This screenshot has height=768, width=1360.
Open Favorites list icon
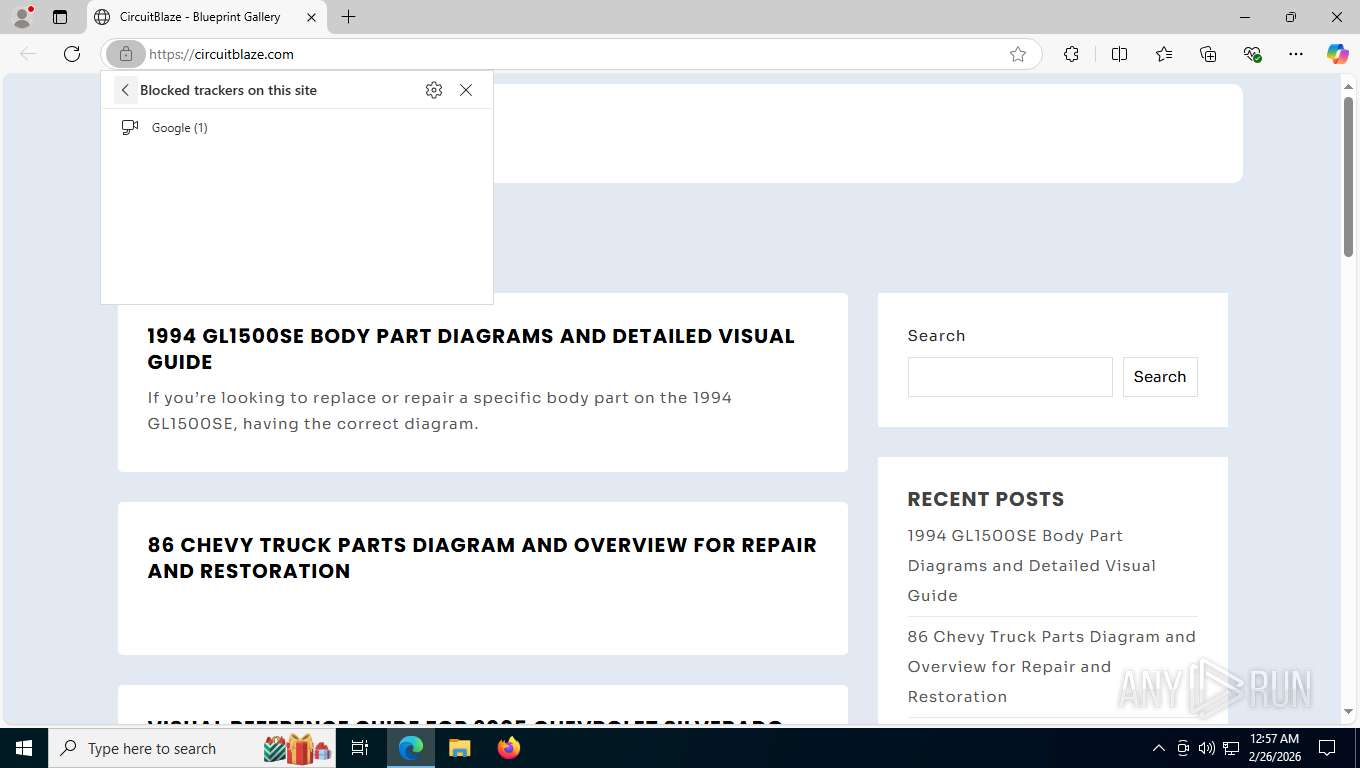(x=1164, y=54)
